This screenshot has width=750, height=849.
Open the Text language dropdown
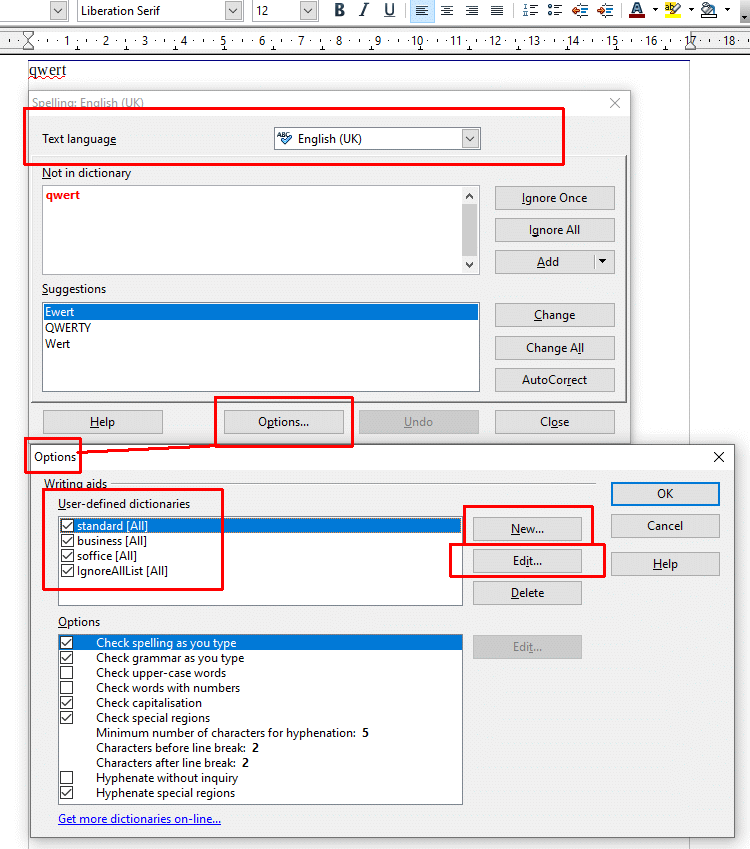tap(471, 139)
